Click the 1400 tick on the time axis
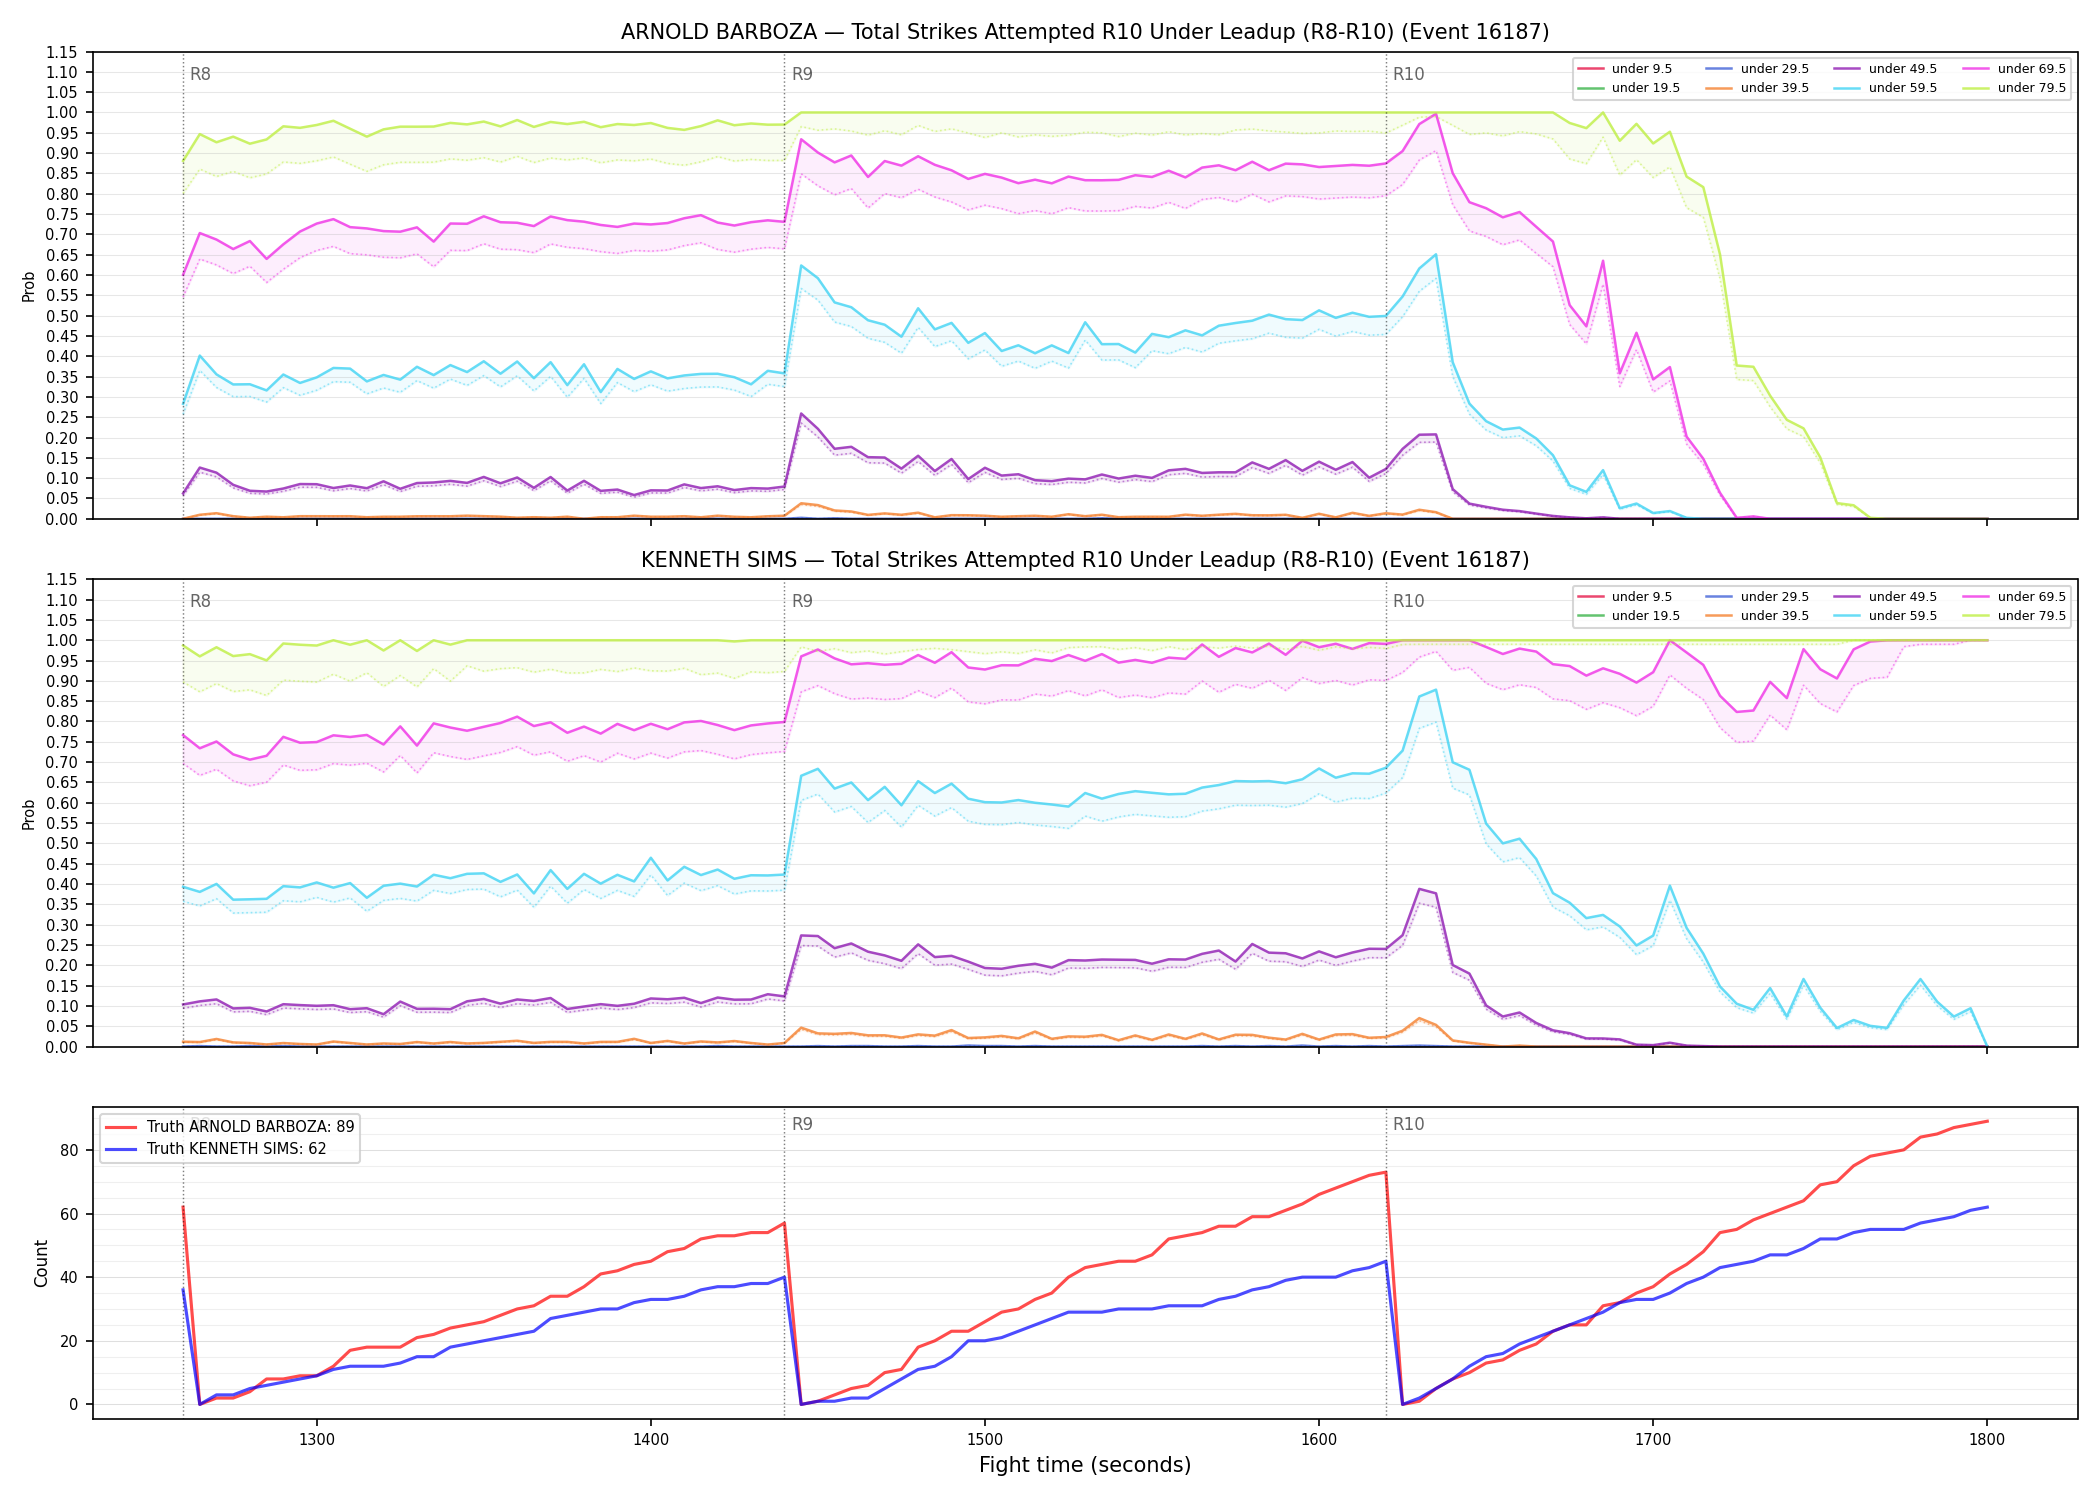The height and width of the screenshot is (1500, 2100). (x=651, y=1440)
